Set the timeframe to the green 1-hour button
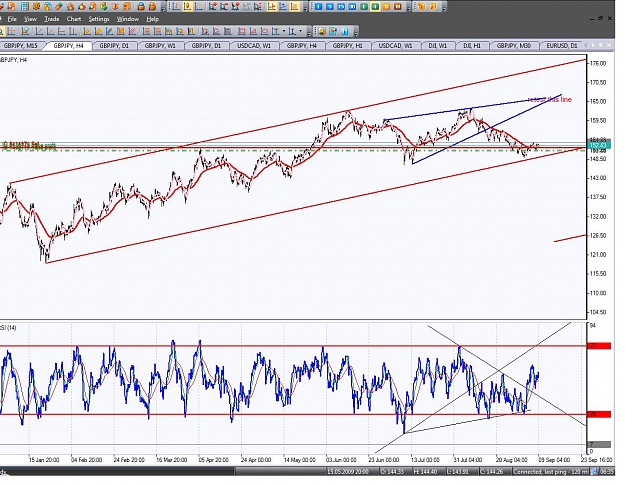The image size is (625, 485). [x=364, y=6]
